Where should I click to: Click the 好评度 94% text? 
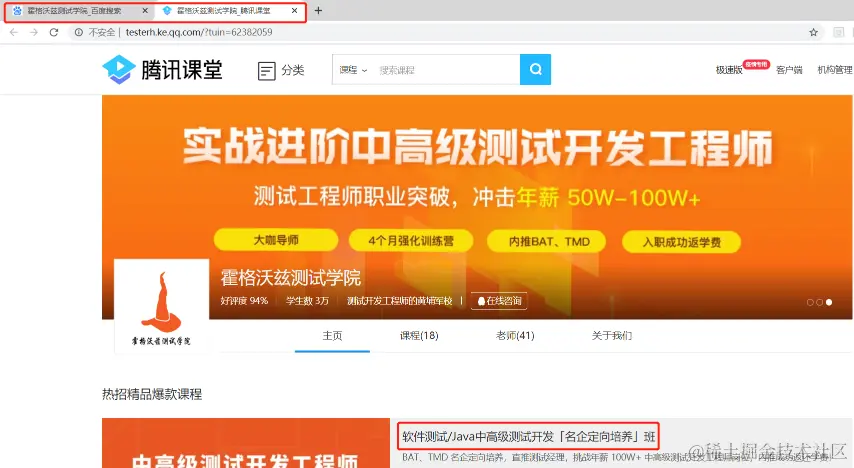(244, 301)
